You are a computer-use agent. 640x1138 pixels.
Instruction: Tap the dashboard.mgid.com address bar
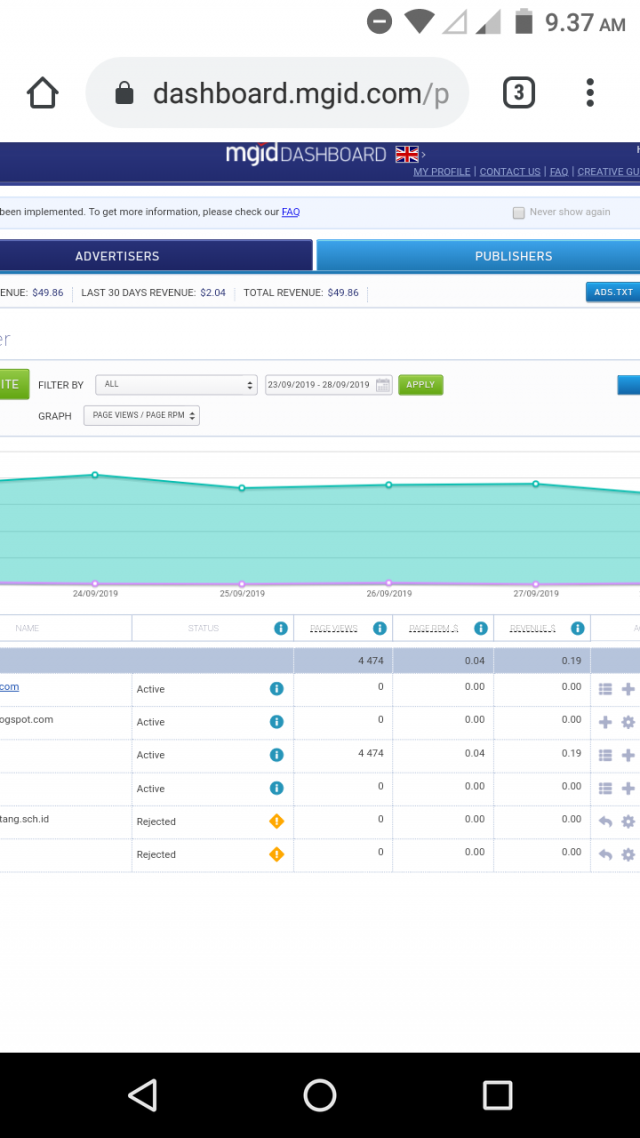coord(277,93)
